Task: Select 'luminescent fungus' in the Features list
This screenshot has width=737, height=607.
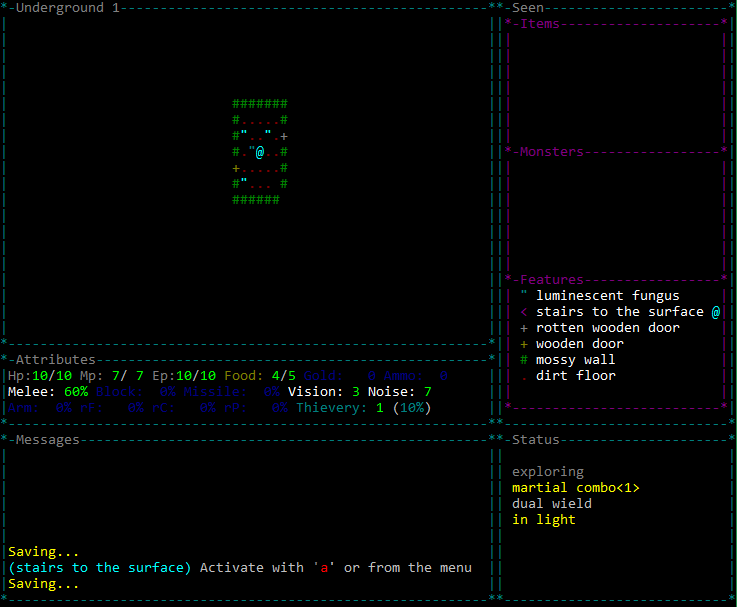Action: click(x=608, y=296)
